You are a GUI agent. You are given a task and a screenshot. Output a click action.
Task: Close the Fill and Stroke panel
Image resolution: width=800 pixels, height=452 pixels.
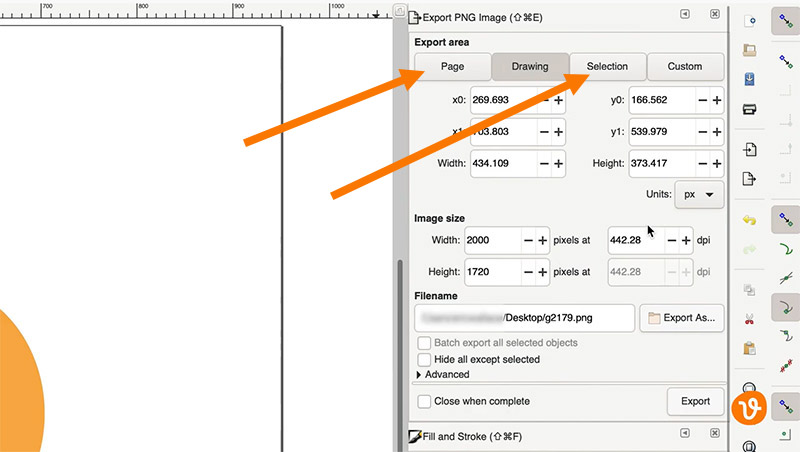coord(715,433)
